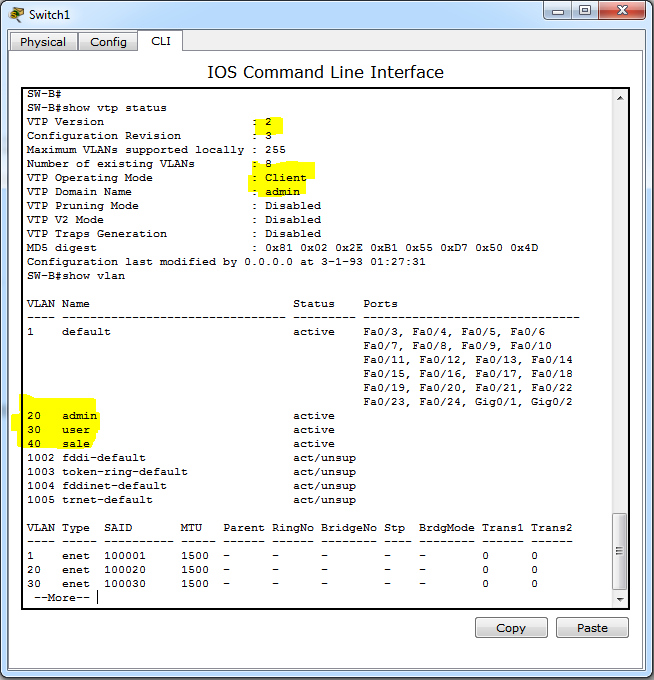Click the 'fddinet-default' VLAN name
This screenshot has height=680, width=654.
click(x=114, y=486)
